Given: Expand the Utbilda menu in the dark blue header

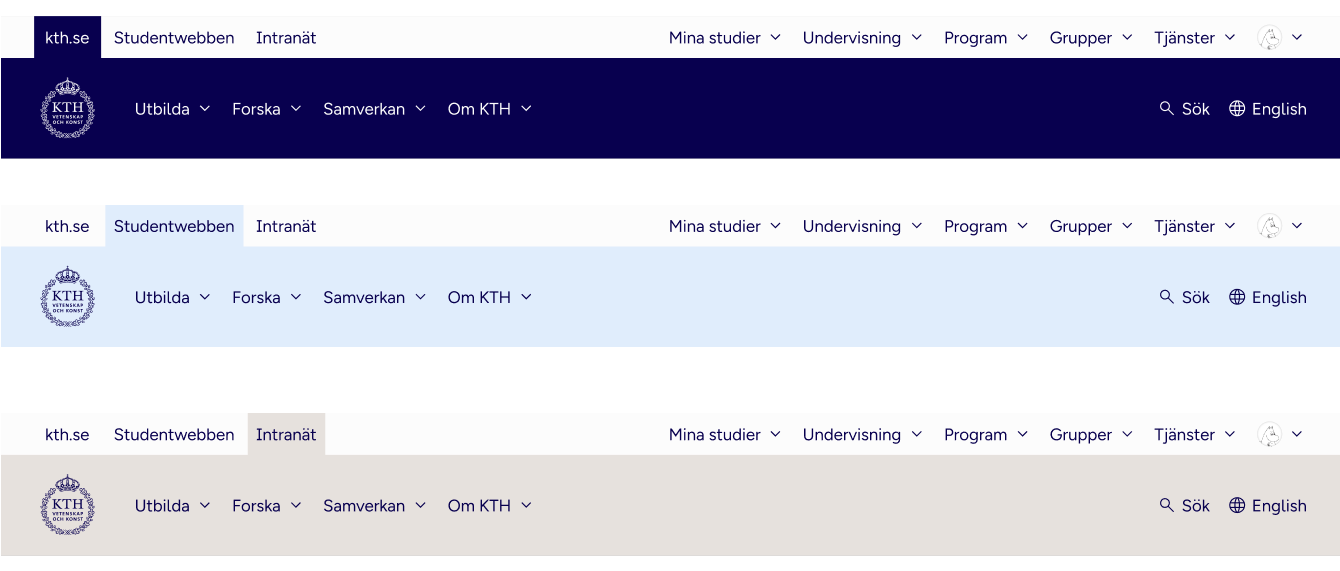Looking at the screenshot, I should point(172,109).
